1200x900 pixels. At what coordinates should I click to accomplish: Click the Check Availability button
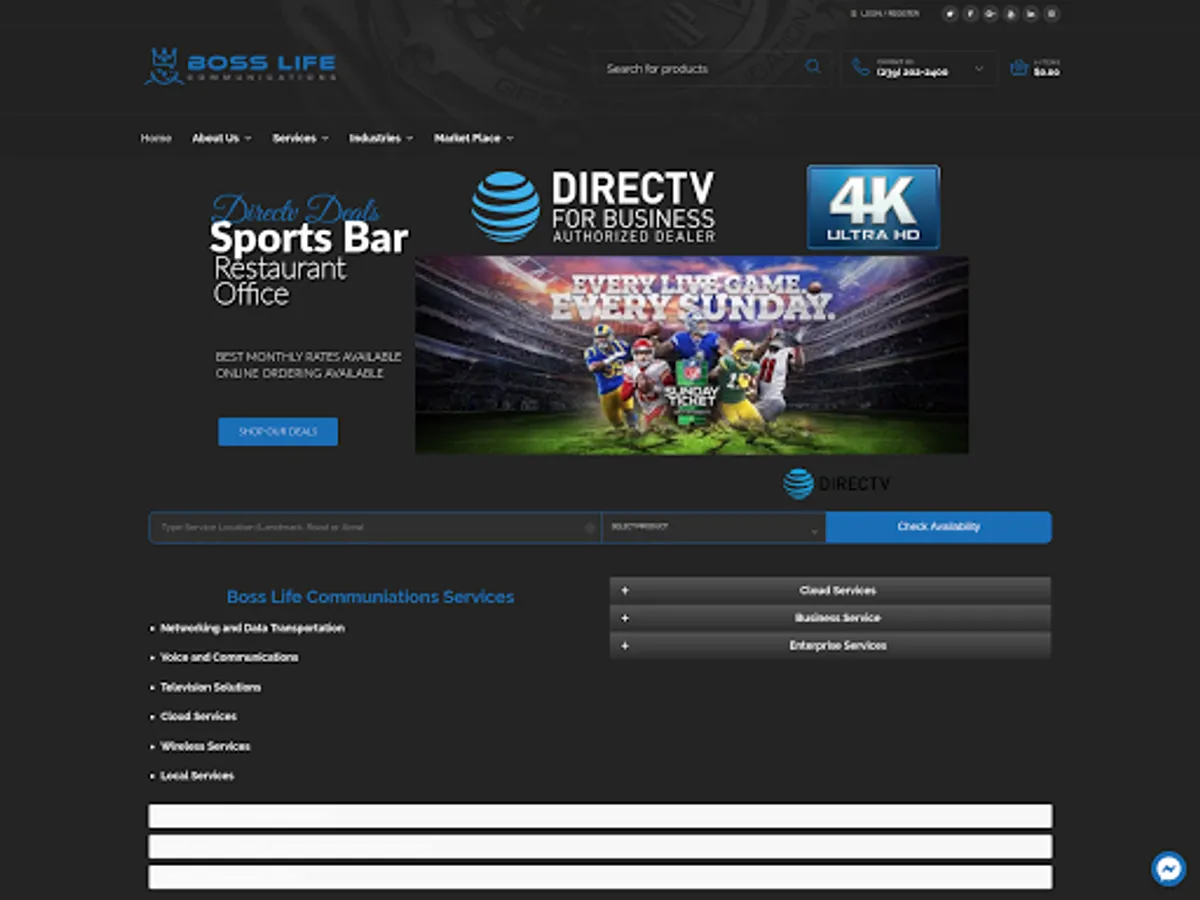coord(939,527)
